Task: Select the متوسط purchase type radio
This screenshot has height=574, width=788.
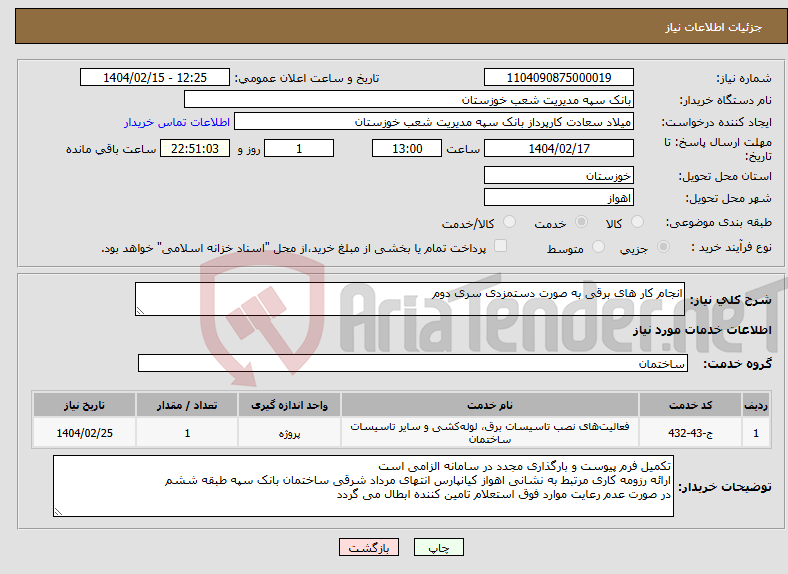Action: (x=598, y=246)
